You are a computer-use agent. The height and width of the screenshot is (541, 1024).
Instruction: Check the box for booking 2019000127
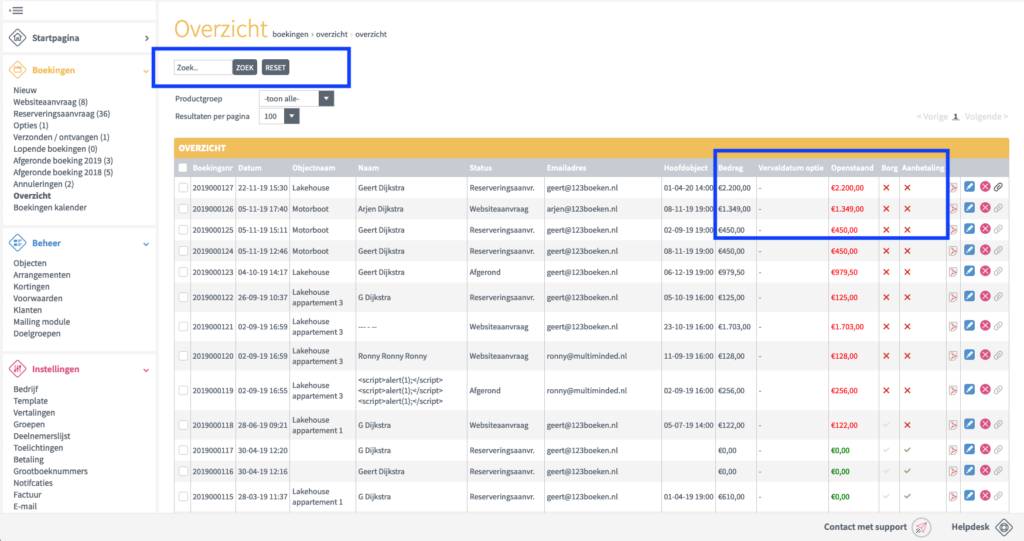pyautogui.click(x=183, y=188)
